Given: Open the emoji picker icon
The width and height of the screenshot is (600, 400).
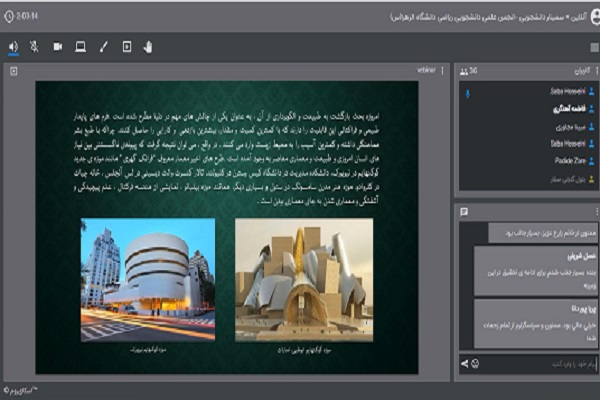Looking at the screenshot, I should pos(475,364).
